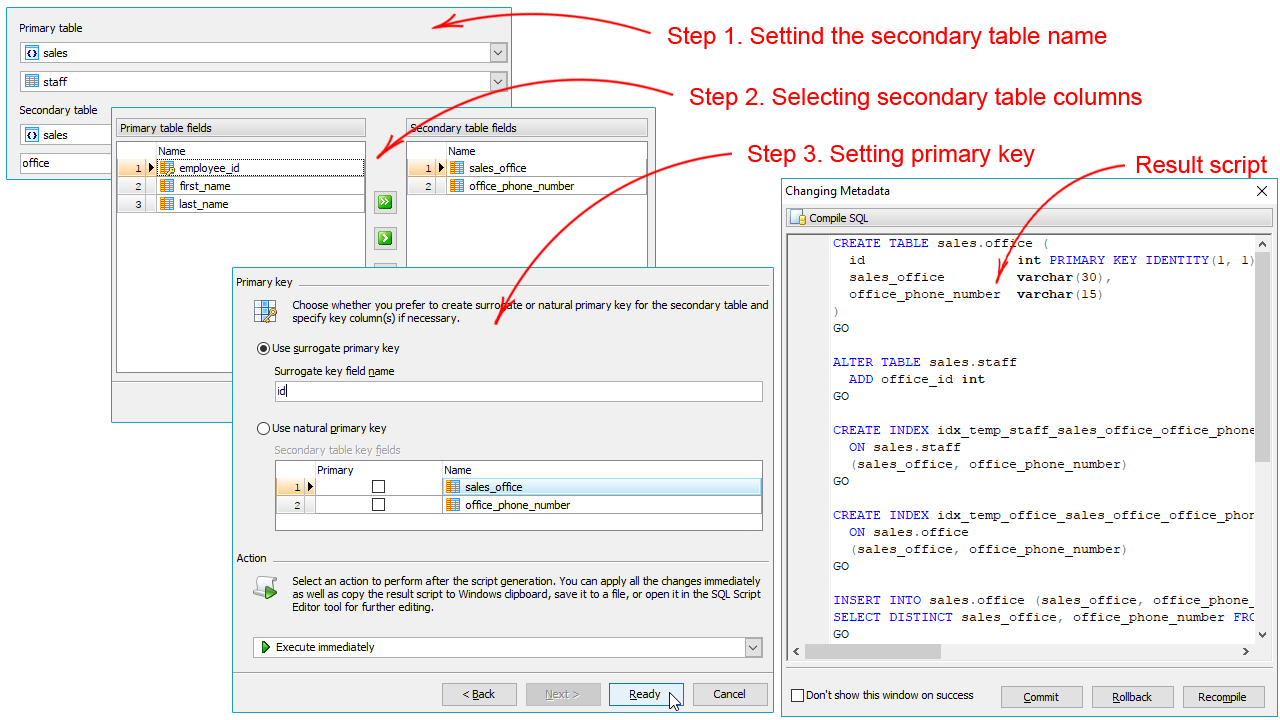Click the employee_id key field icon
Screen dimensions: 1280x720
click(167, 168)
